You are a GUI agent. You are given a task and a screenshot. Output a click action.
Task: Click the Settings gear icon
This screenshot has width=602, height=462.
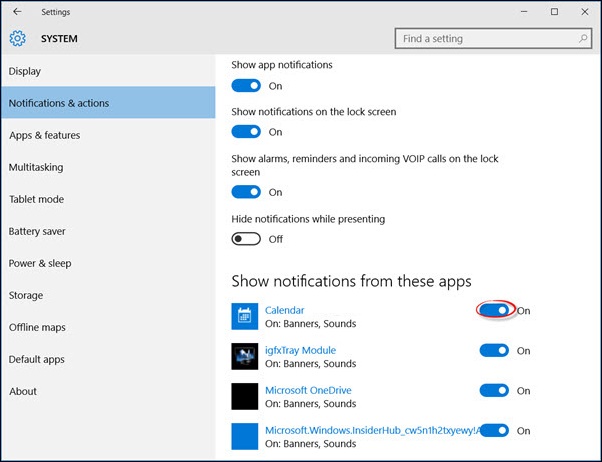(18, 38)
